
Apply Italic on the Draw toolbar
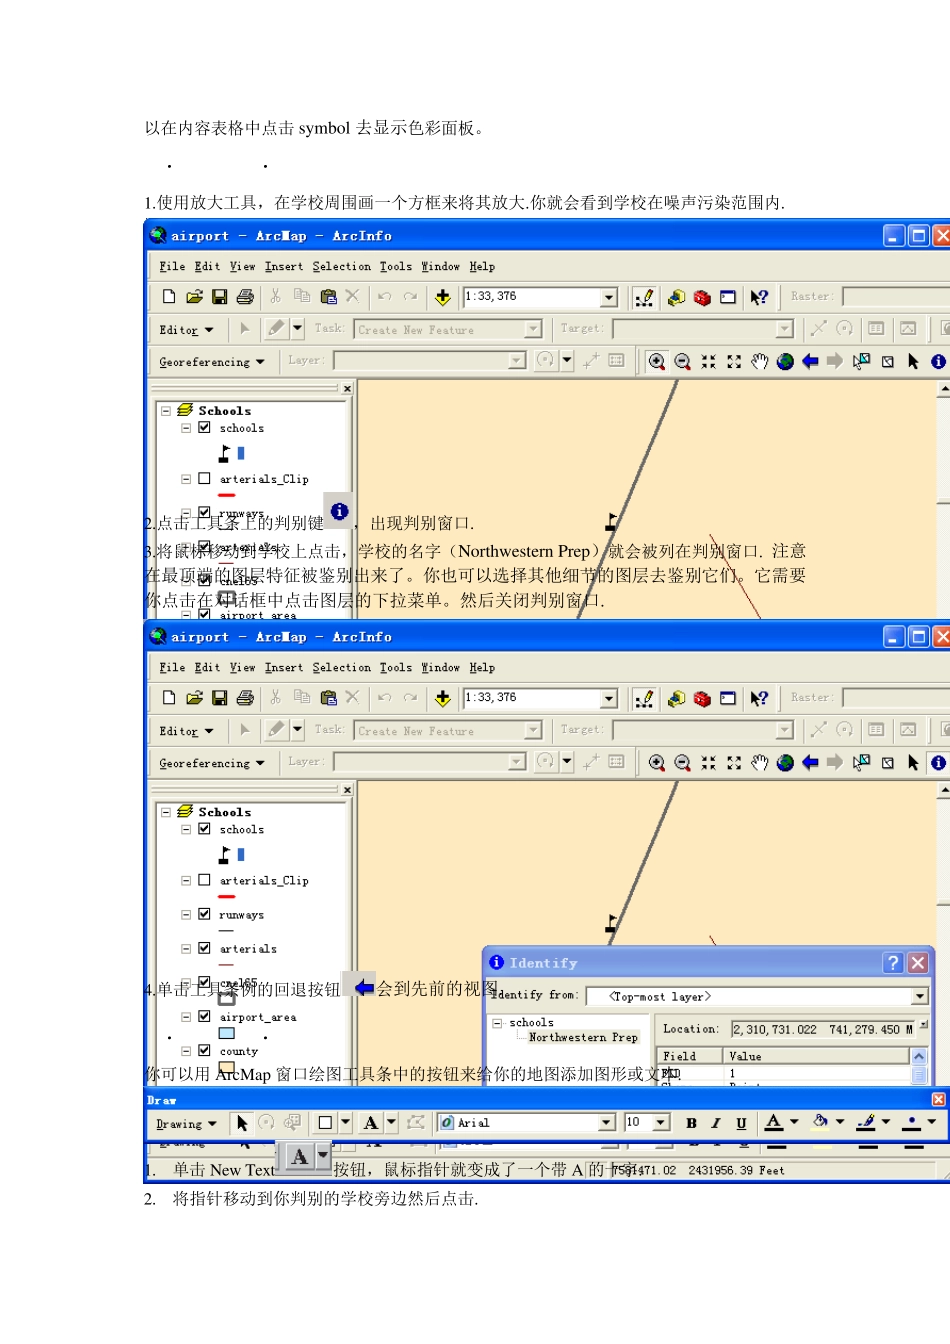click(x=716, y=1123)
